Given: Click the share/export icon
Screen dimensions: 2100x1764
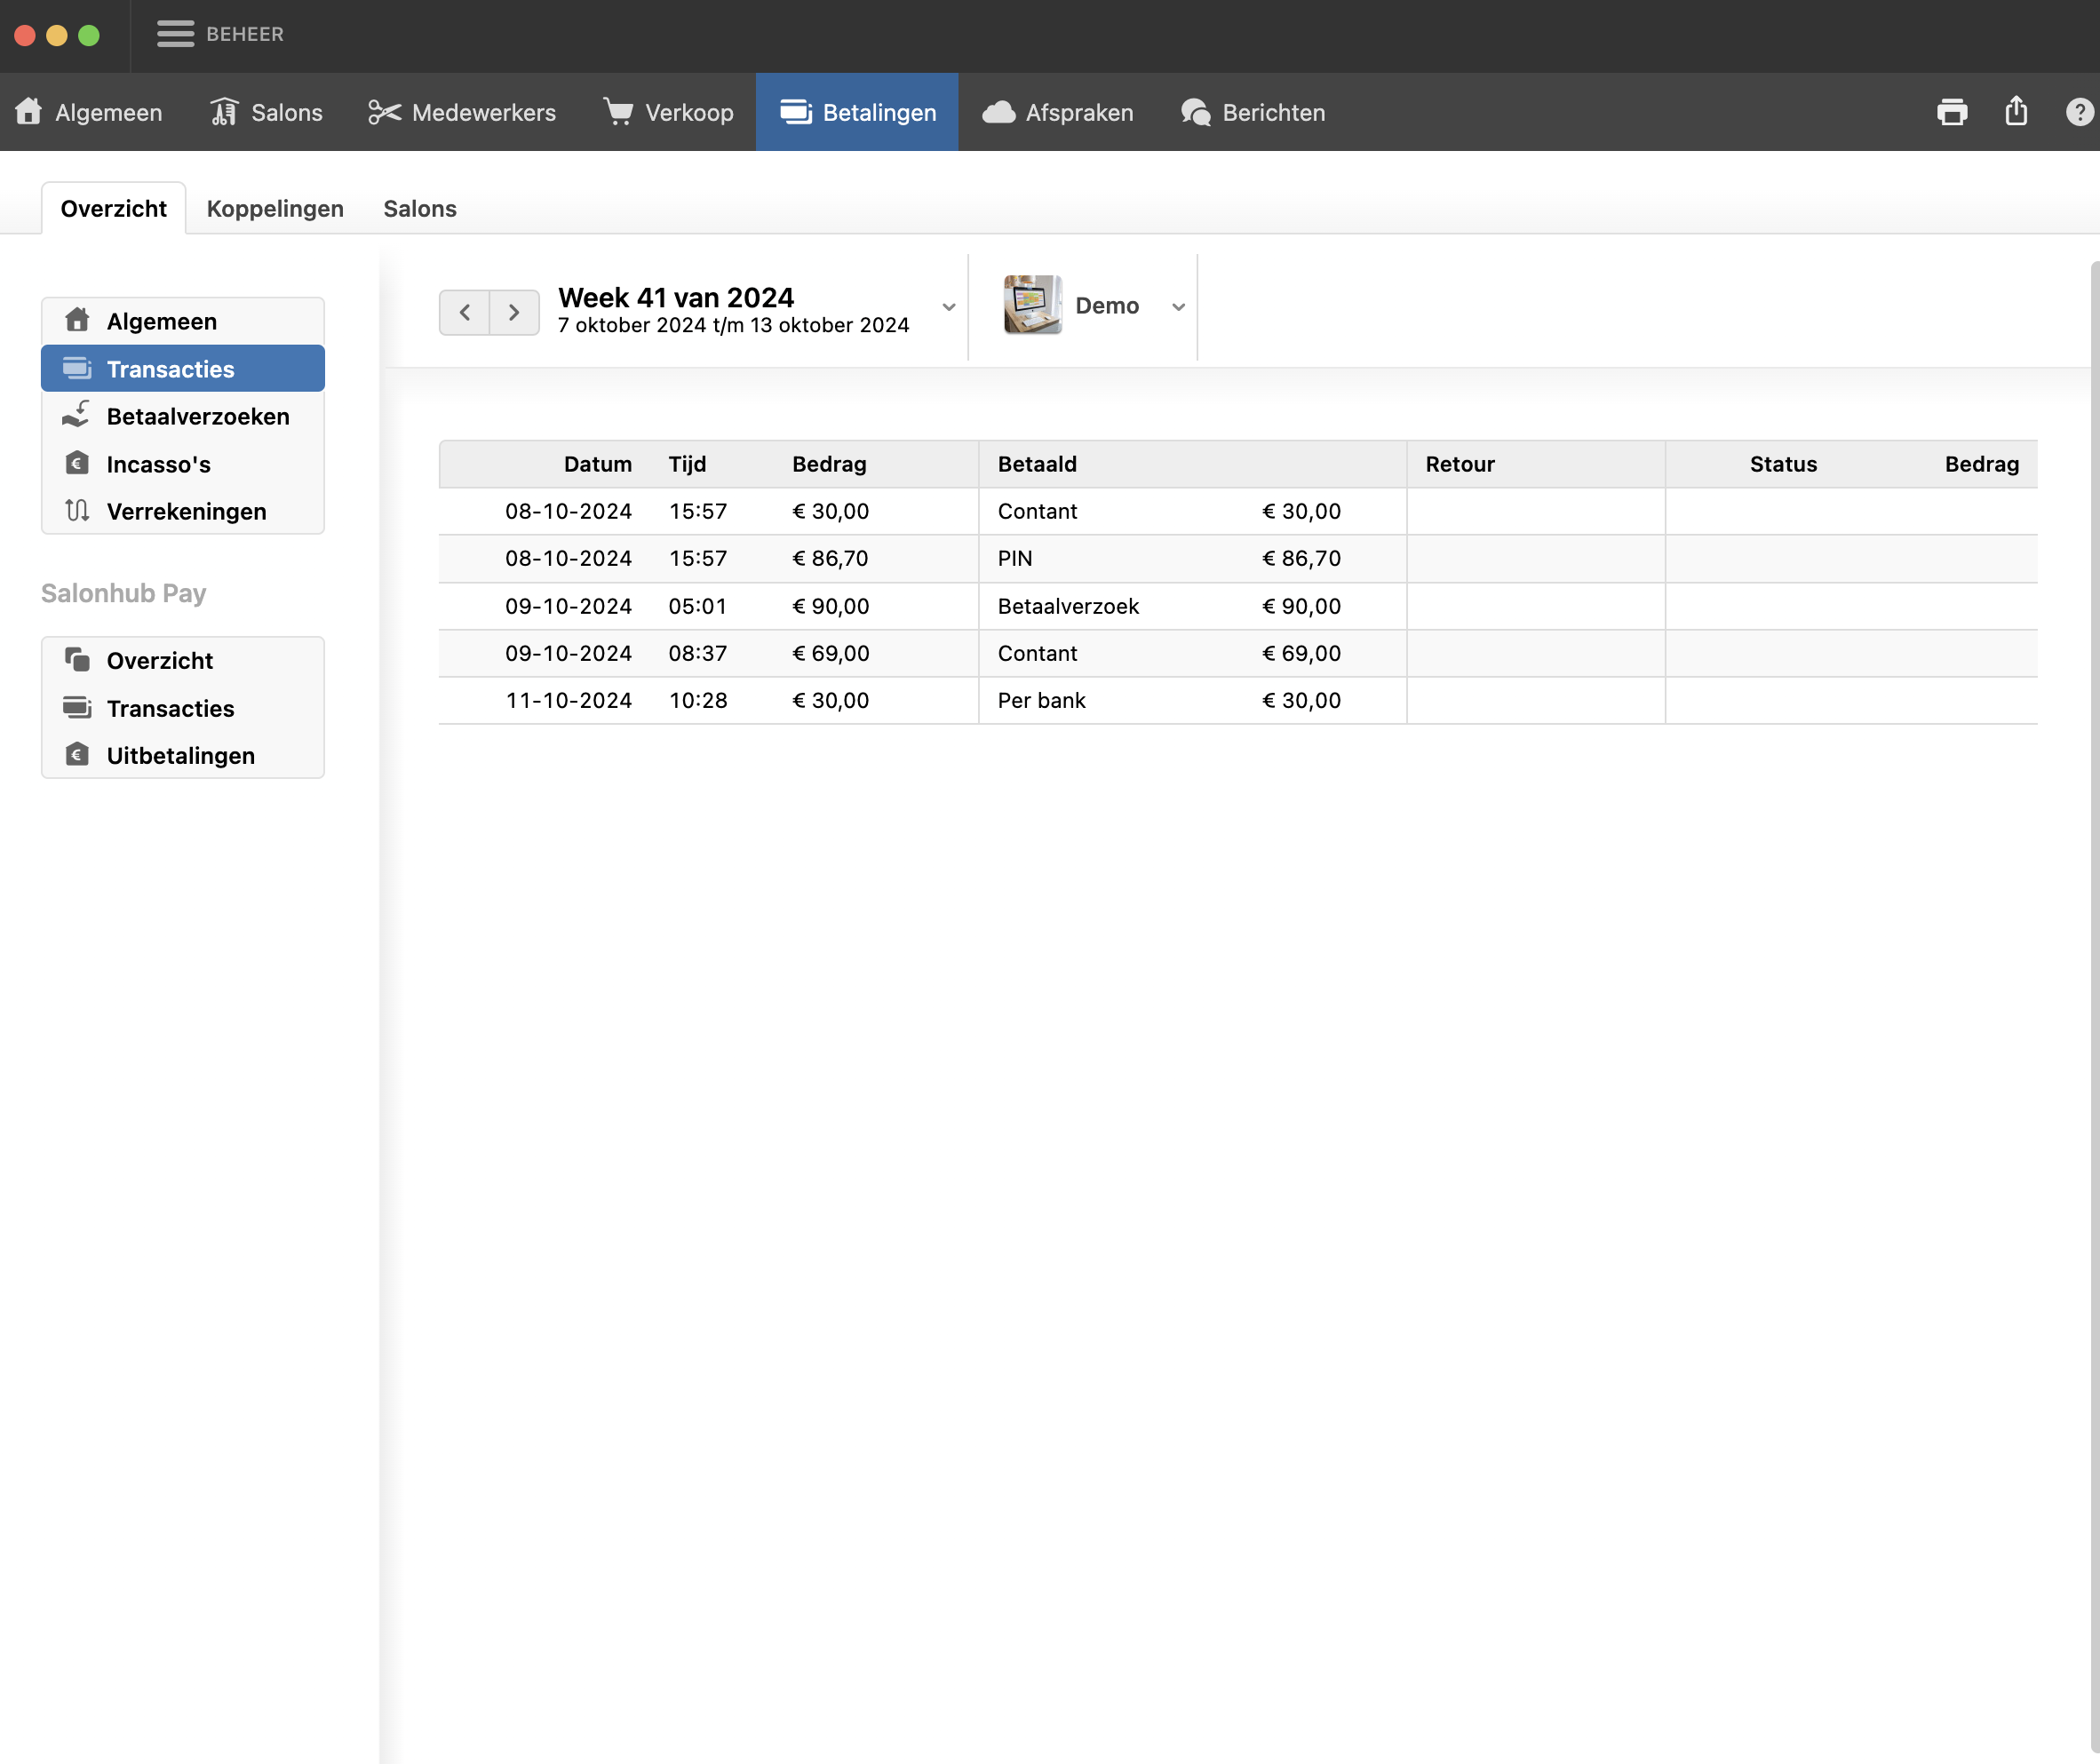Looking at the screenshot, I should point(2016,112).
